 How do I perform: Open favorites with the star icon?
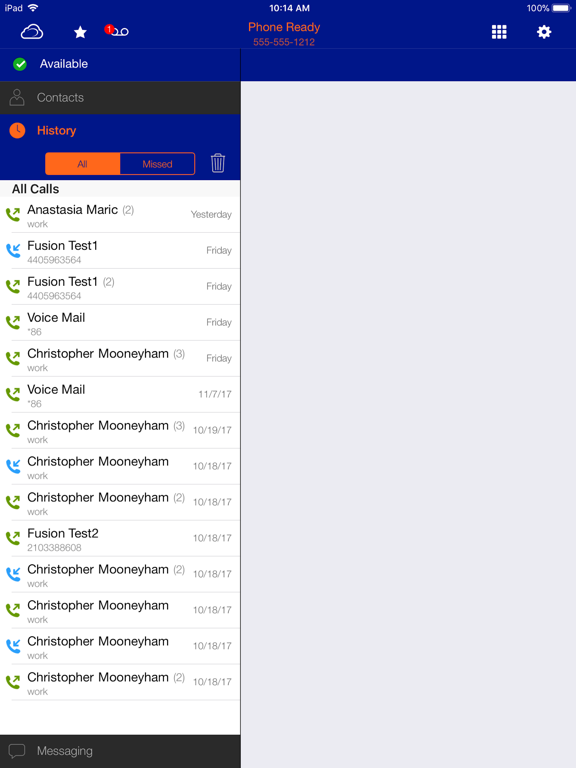[80, 32]
